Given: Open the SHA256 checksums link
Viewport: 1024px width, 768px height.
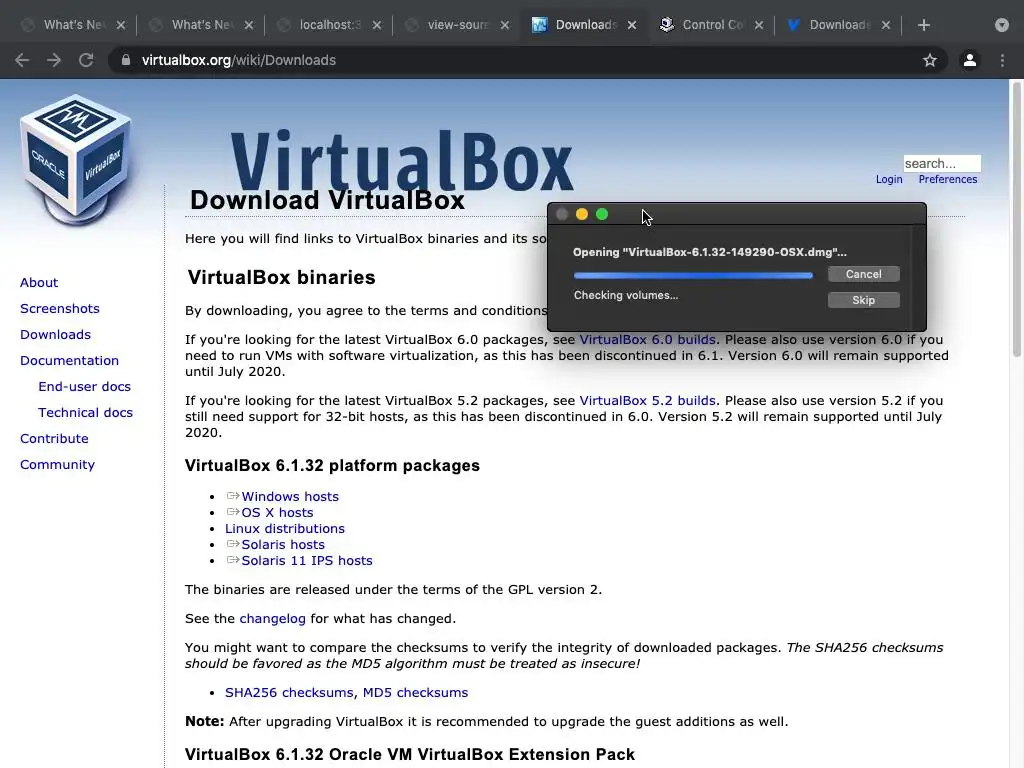Looking at the screenshot, I should [289, 692].
